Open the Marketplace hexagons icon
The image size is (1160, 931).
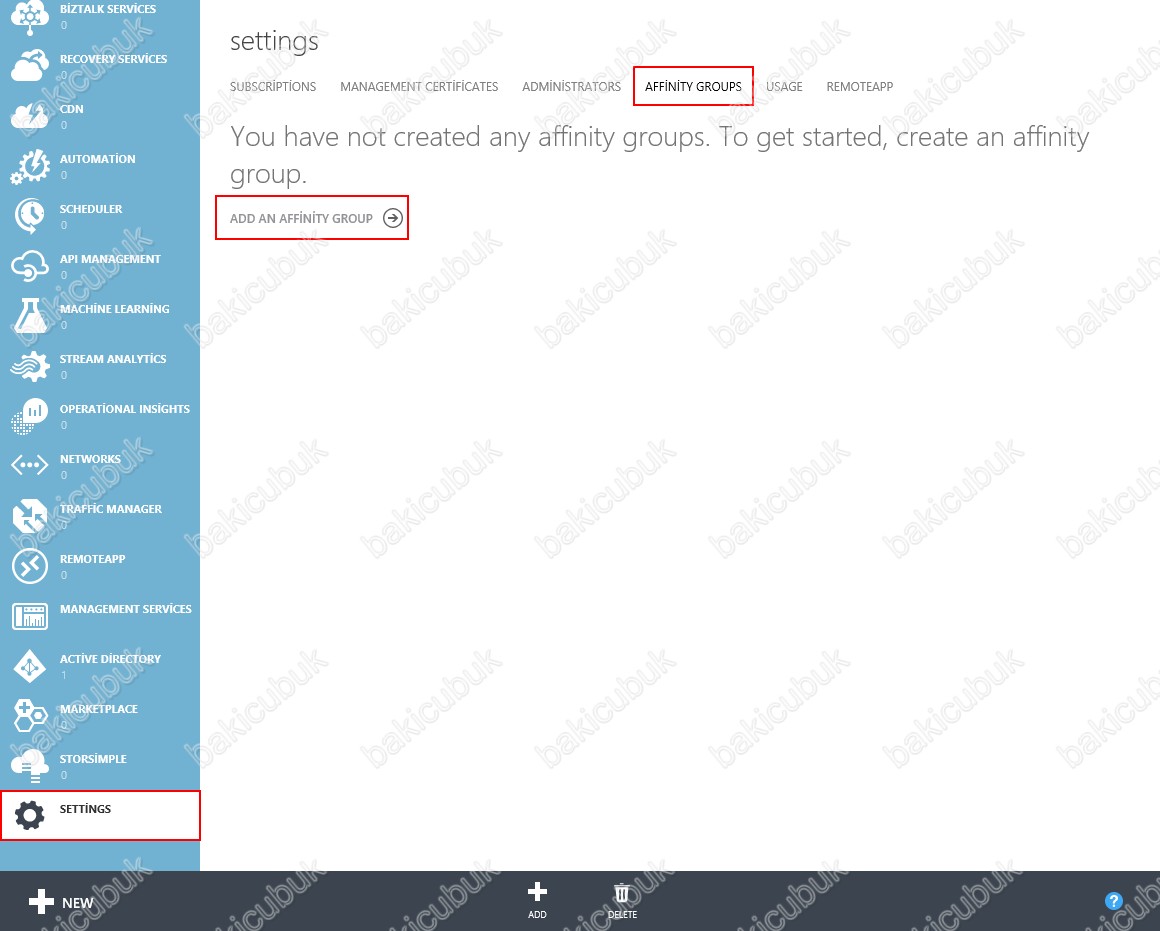(30, 716)
